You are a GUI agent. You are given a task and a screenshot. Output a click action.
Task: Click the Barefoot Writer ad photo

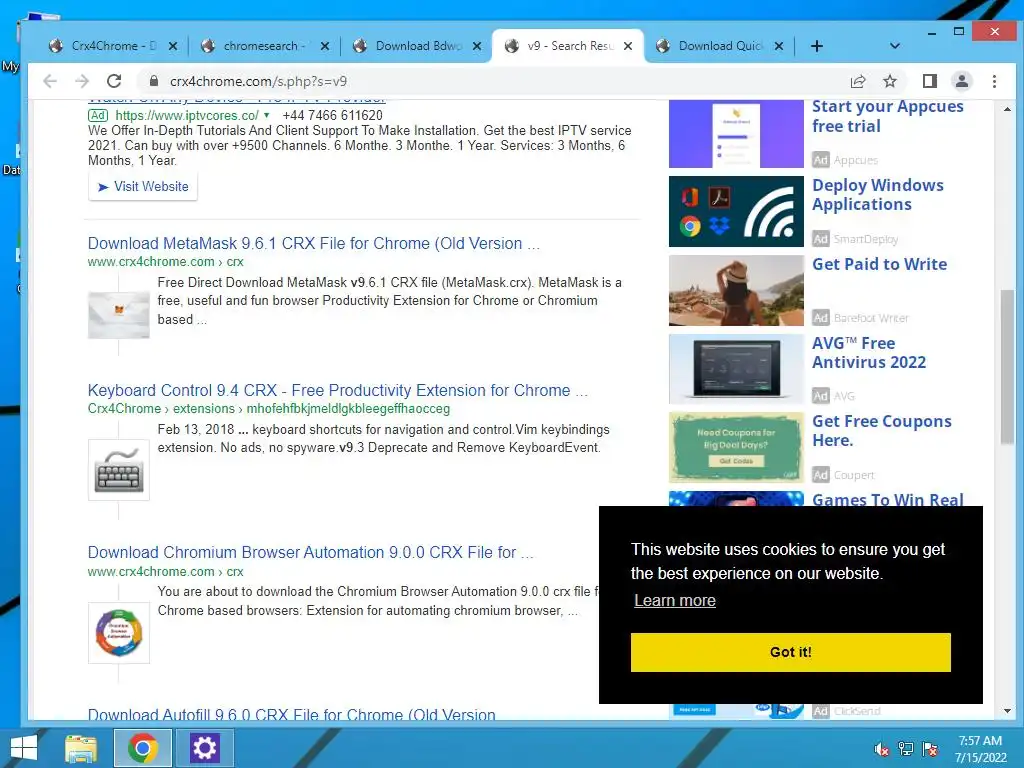point(736,290)
